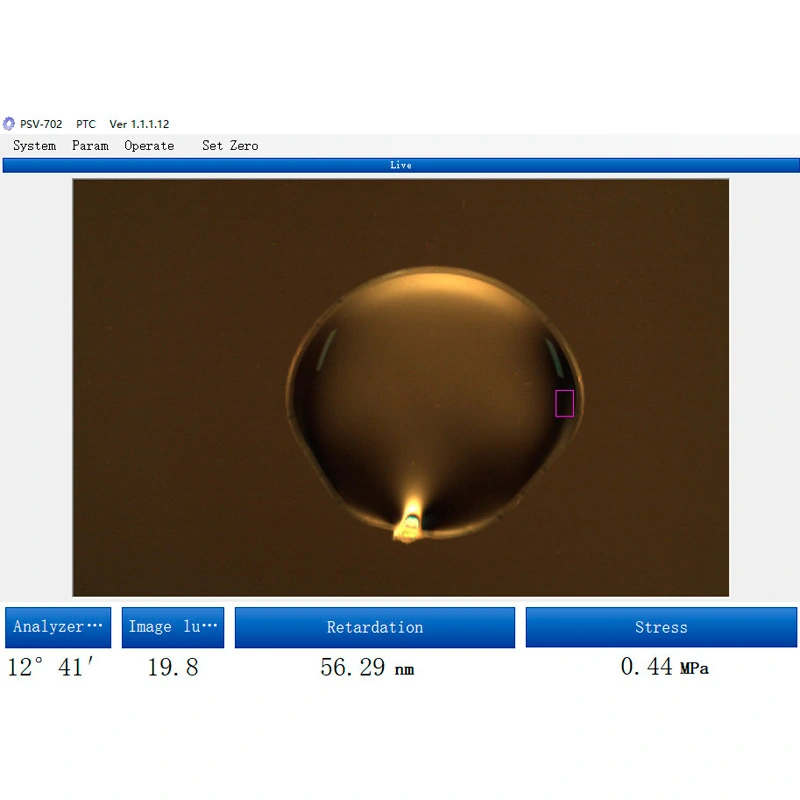Click the image luminance value 19.8
This screenshot has width=800, height=800.
(172, 667)
